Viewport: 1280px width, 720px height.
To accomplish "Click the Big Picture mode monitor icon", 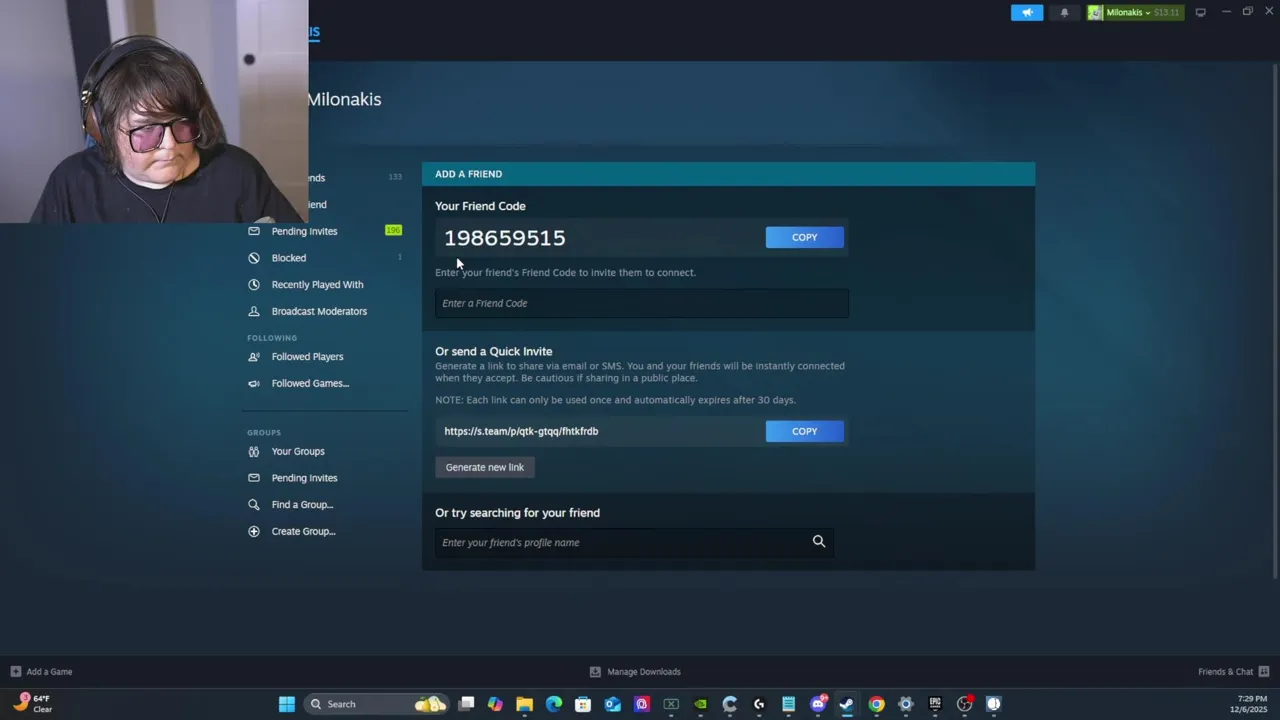I will [1200, 12].
